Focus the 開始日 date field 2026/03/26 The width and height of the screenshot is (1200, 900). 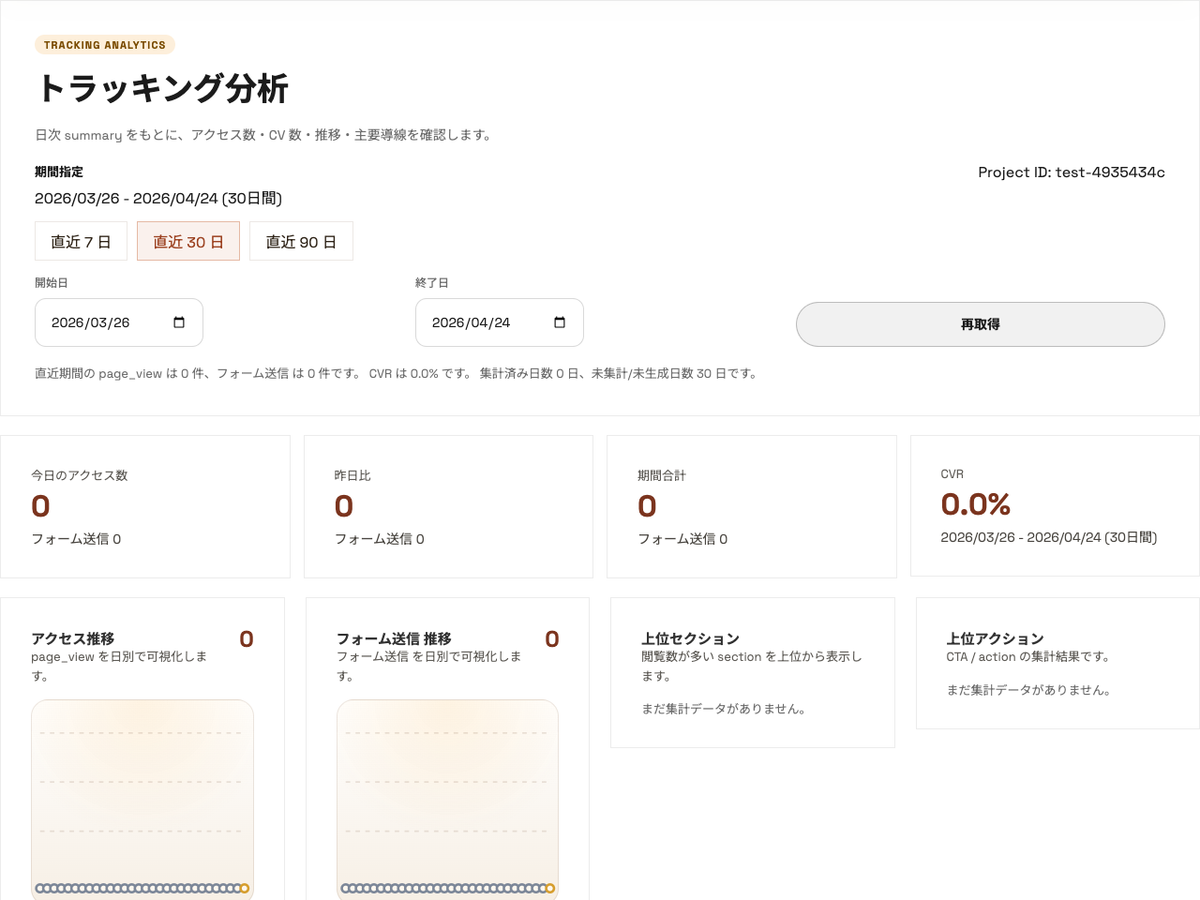click(x=119, y=323)
